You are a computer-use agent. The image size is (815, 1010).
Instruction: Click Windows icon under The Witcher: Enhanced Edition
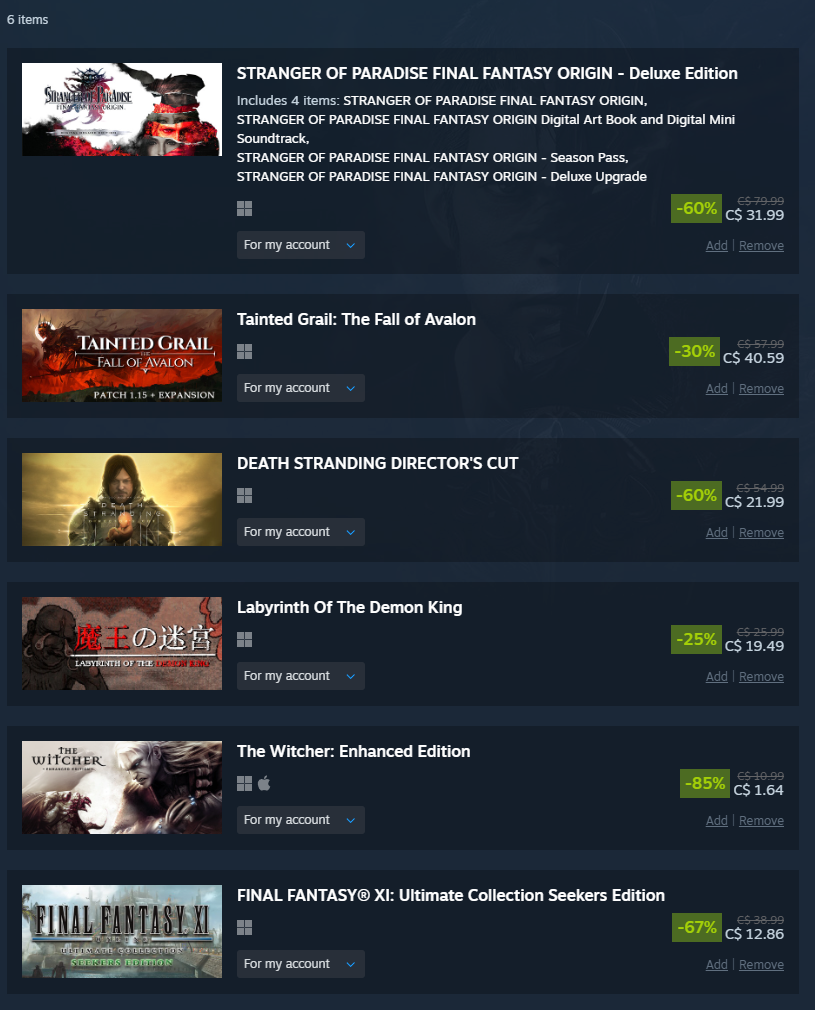pos(244,783)
